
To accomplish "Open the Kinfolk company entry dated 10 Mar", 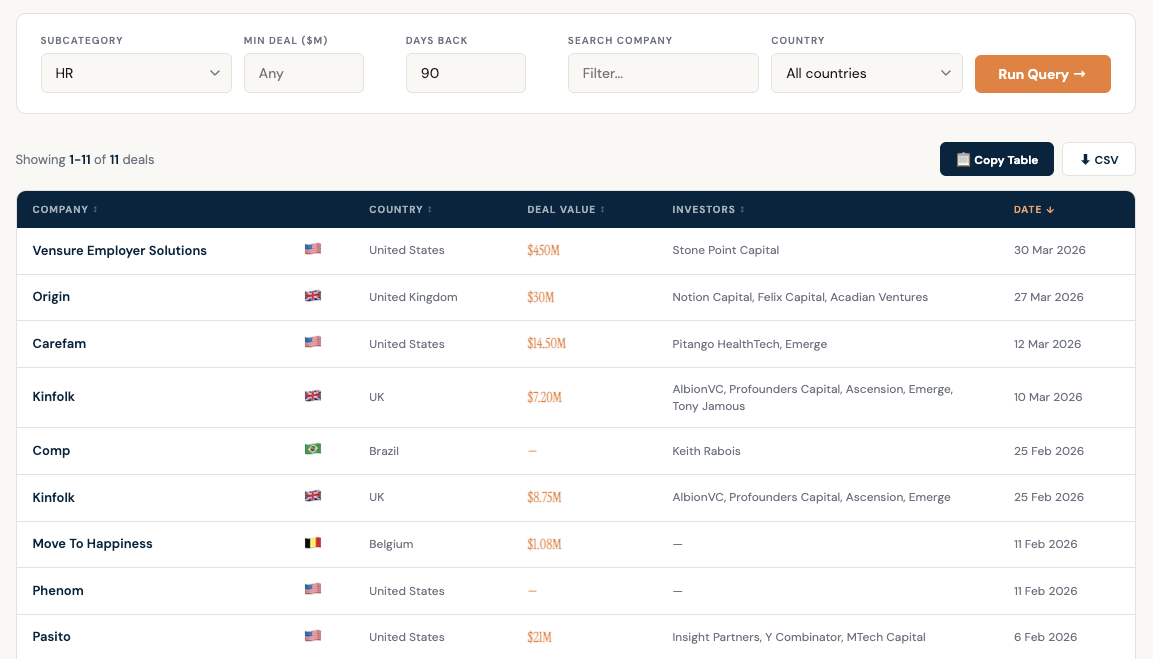I will (x=53, y=396).
